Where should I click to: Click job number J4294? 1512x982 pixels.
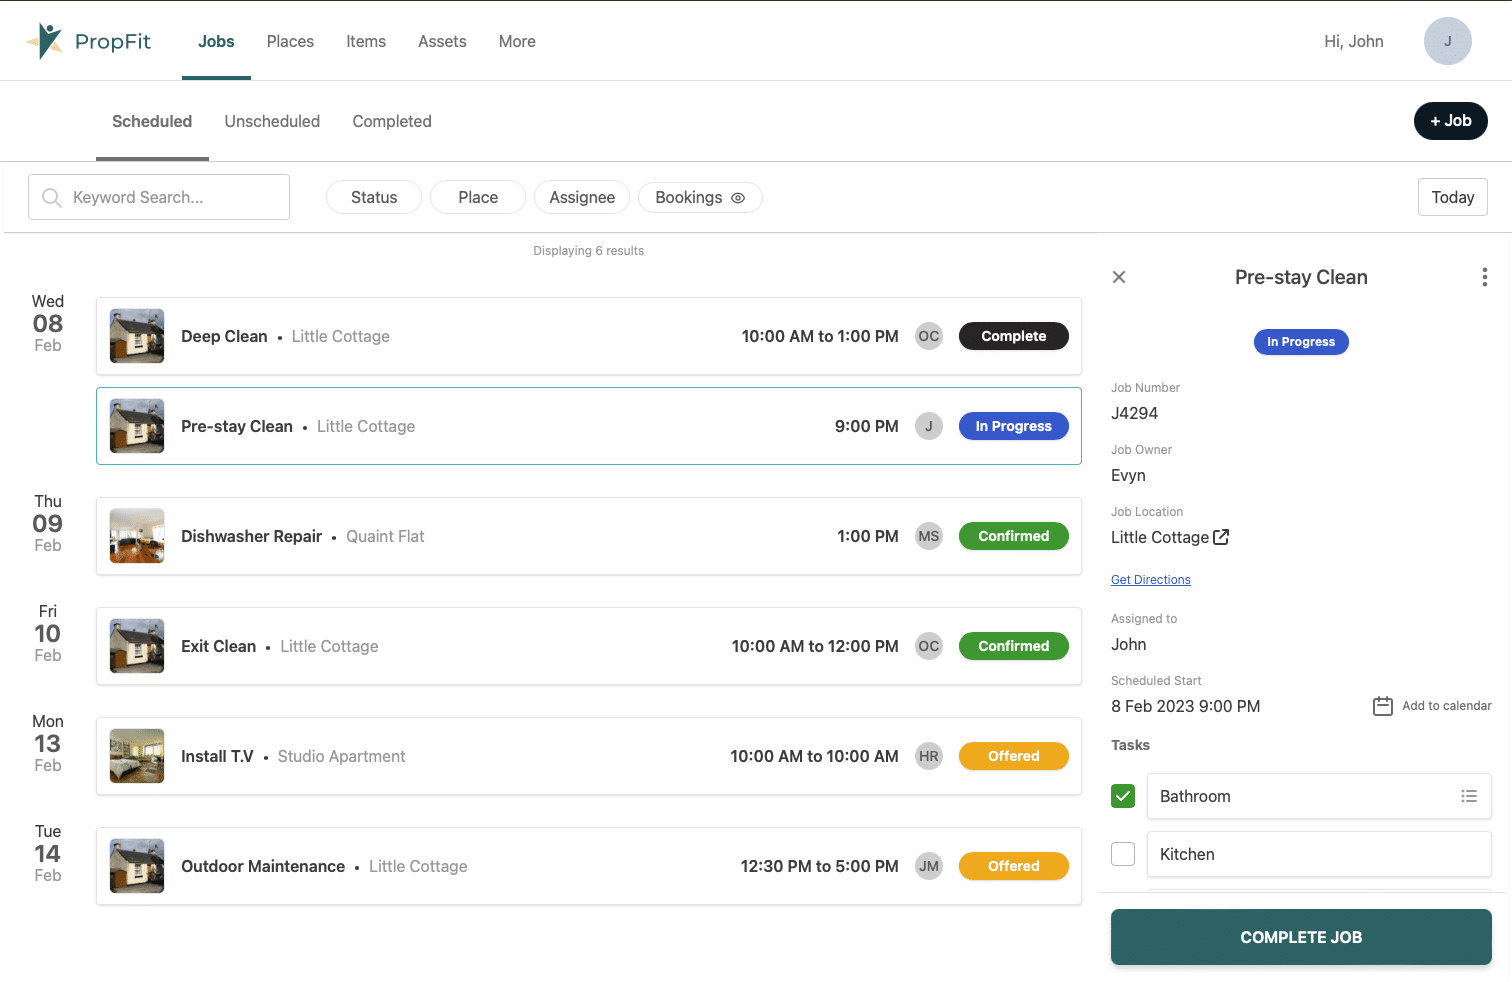click(x=1134, y=413)
